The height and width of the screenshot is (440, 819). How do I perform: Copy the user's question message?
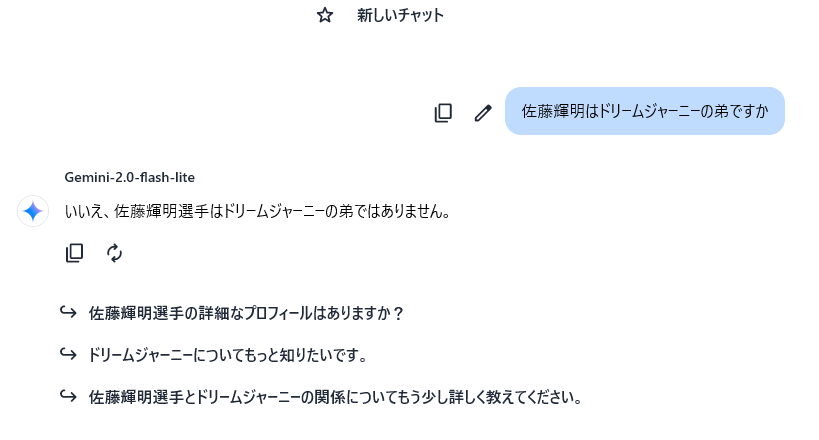coord(443,113)
